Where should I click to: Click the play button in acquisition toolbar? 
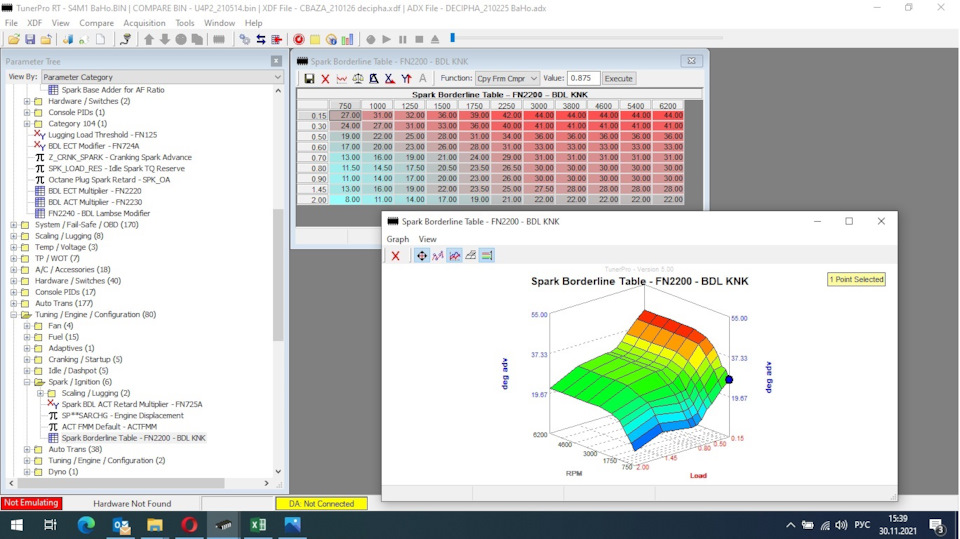[386, 39]
